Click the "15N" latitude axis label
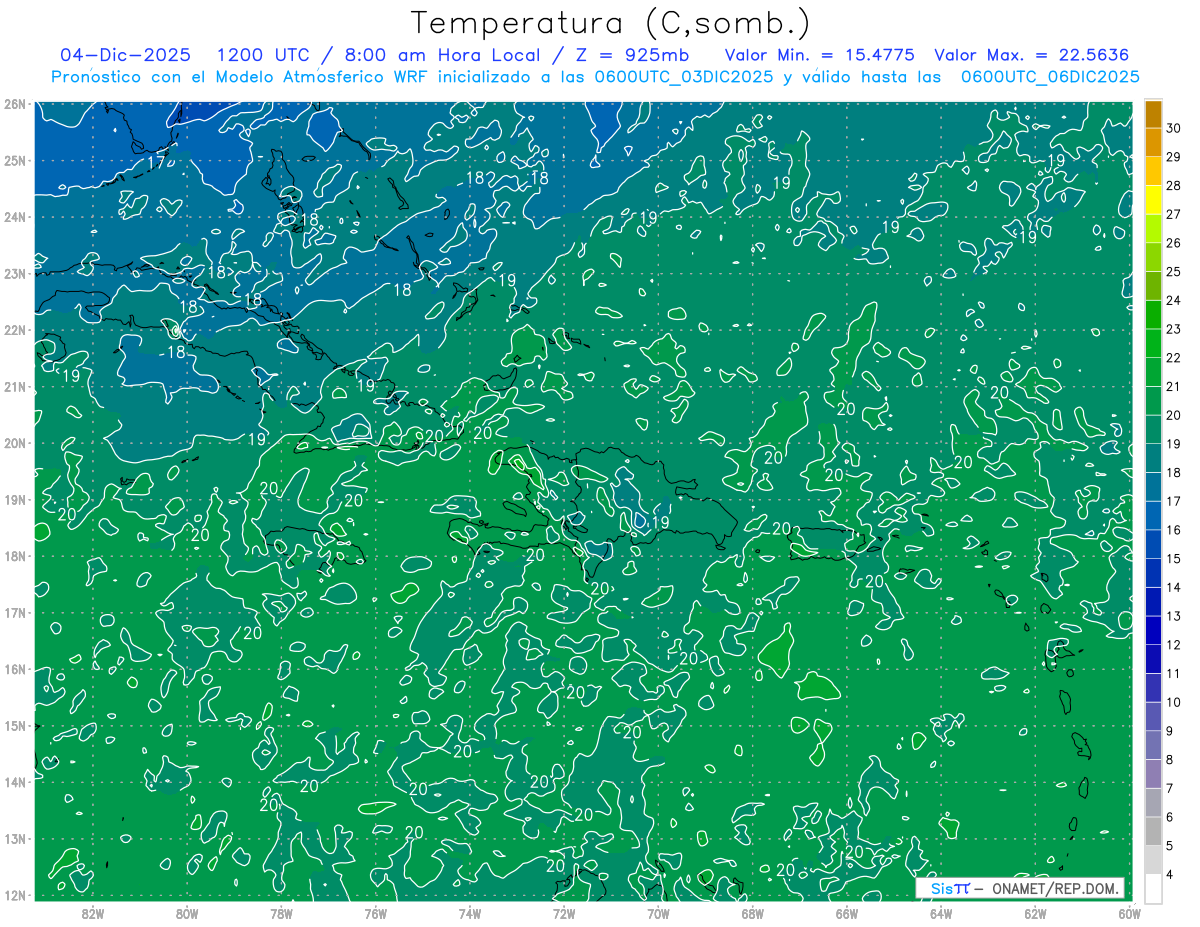Viewport: 1200px width, 927px height. 15,726
